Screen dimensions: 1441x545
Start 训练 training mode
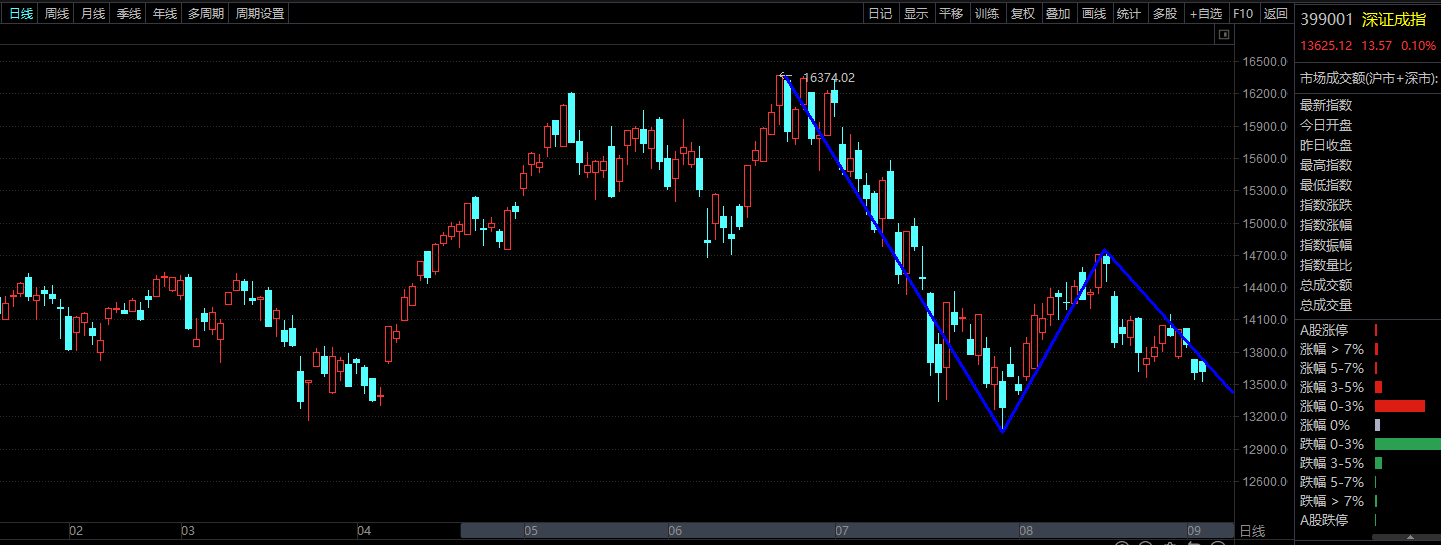point(987,14)
